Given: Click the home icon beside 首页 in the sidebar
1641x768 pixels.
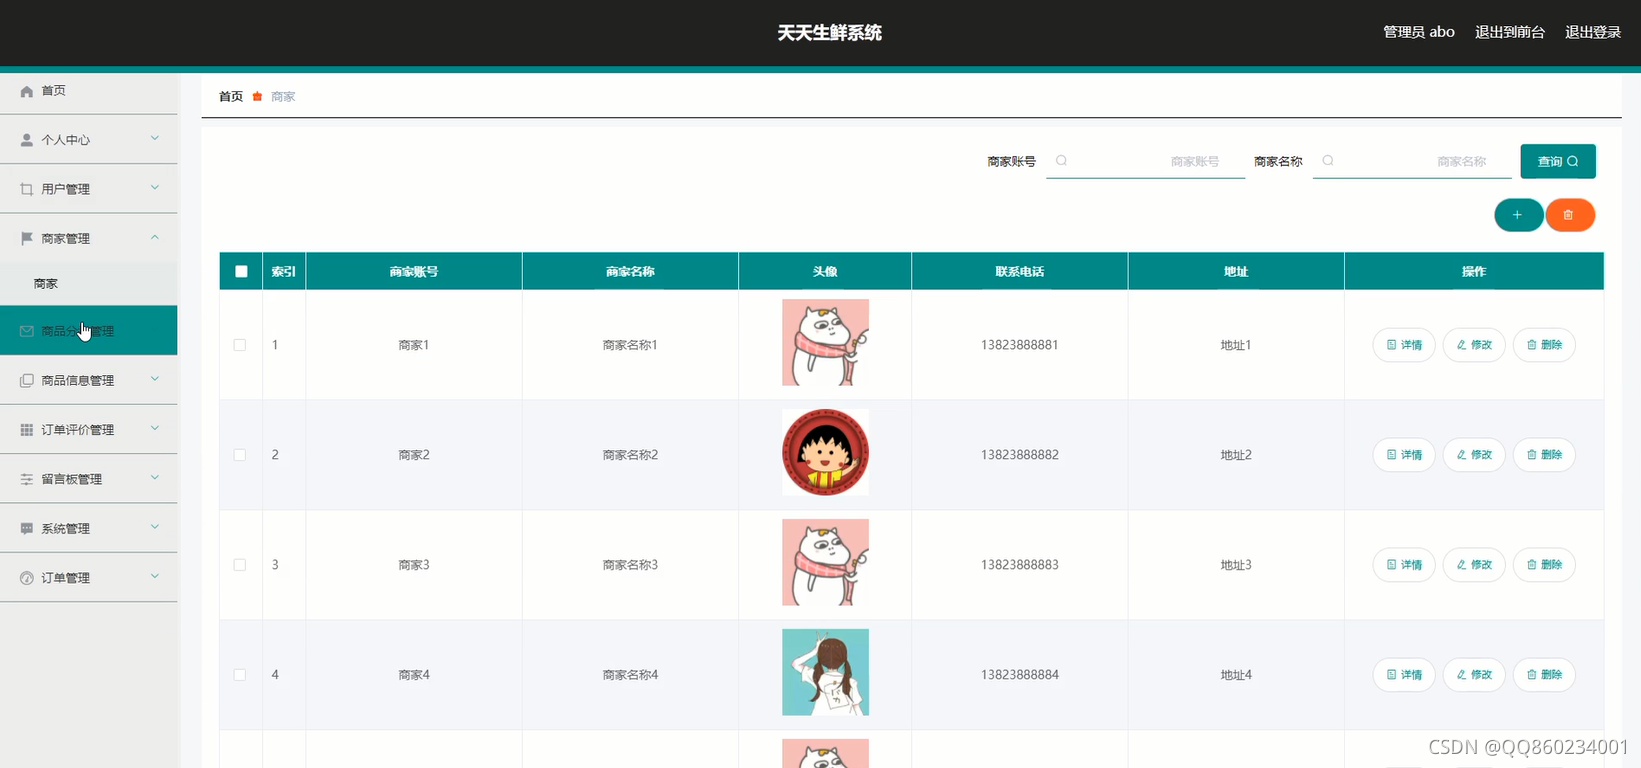Looking at the screenshot, I should (x=27, y=91).
